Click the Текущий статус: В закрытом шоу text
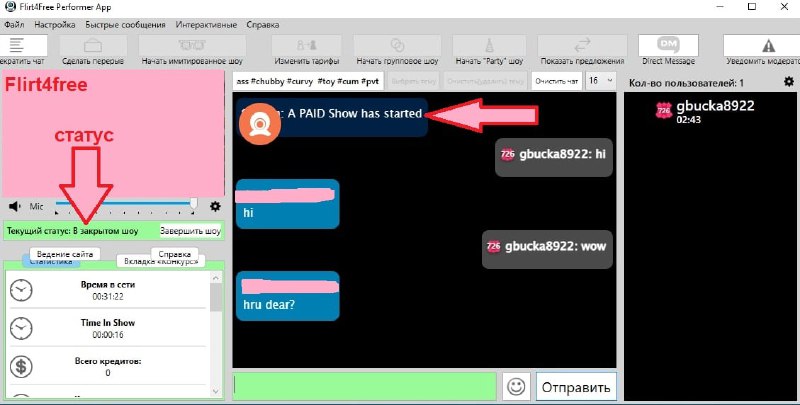The height and width of the screenshot is (405, 800). (72, 231)
